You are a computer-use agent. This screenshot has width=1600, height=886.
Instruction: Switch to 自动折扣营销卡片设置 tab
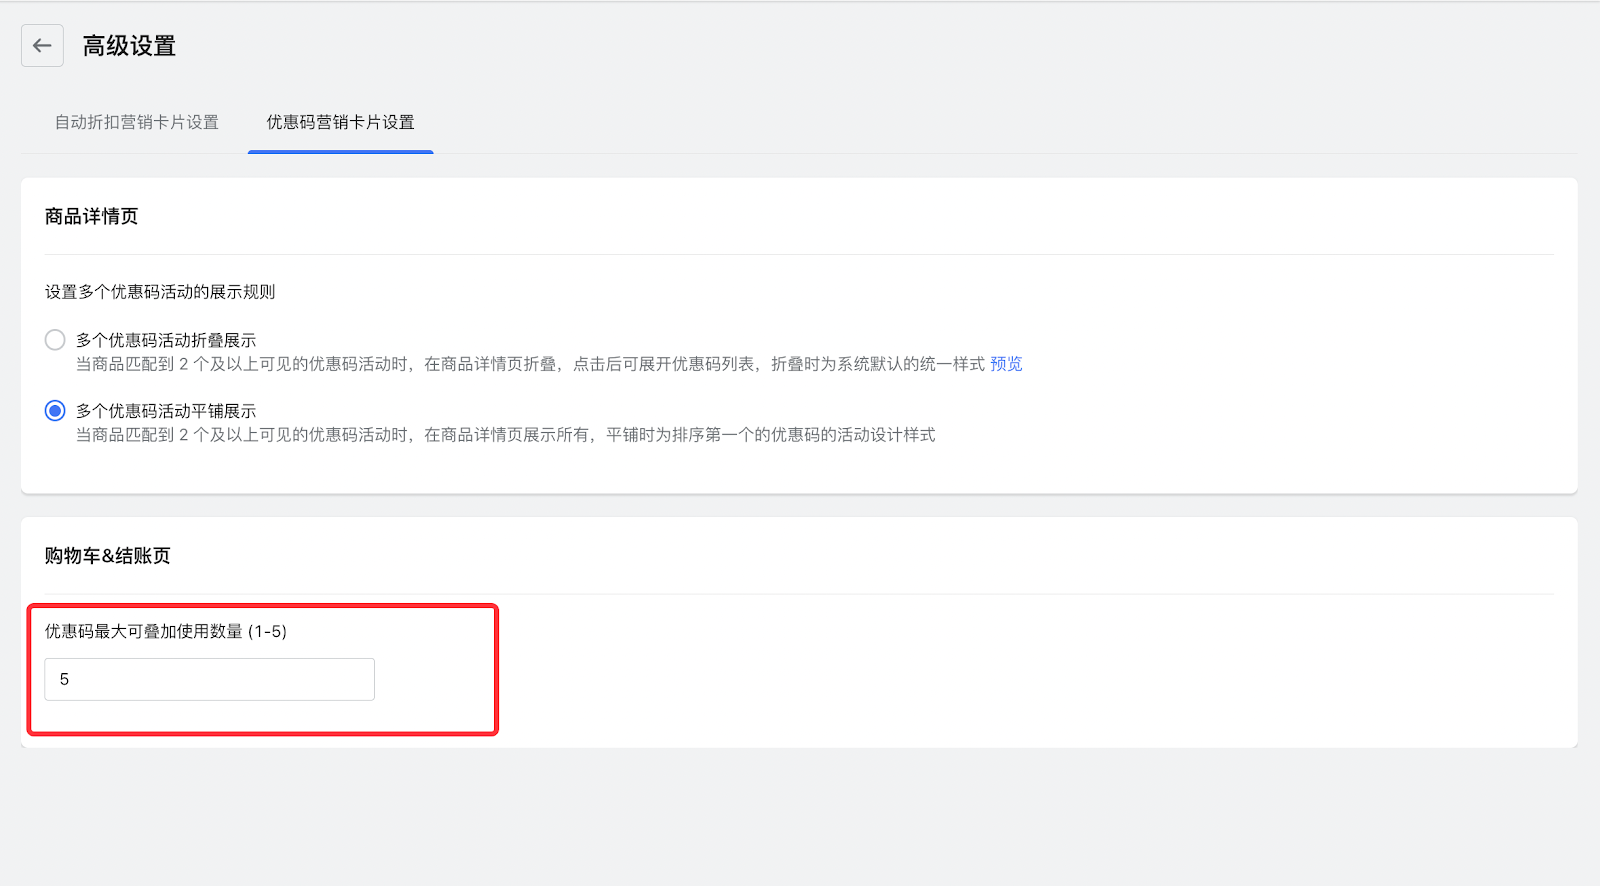click(x=136, y=122)
